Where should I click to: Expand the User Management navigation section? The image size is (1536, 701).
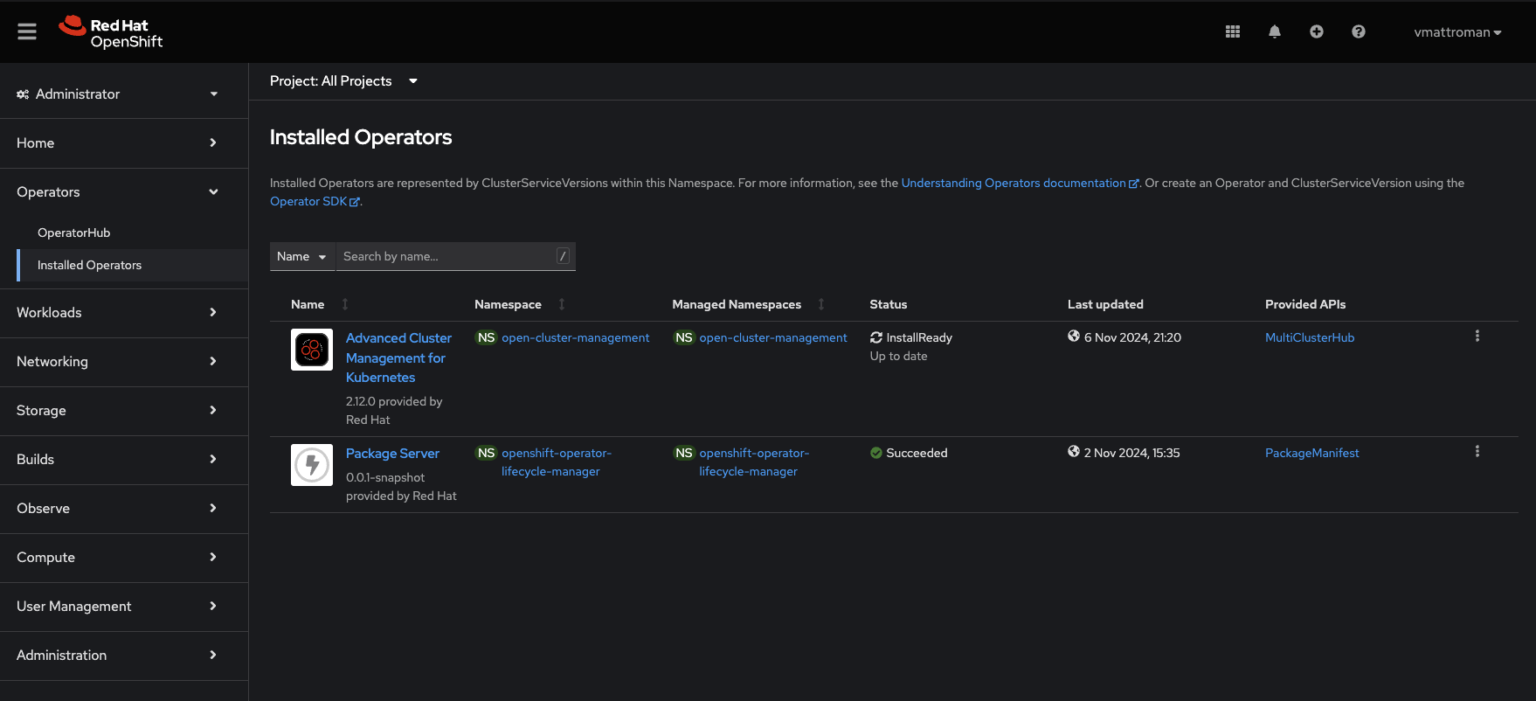(124, 606)
